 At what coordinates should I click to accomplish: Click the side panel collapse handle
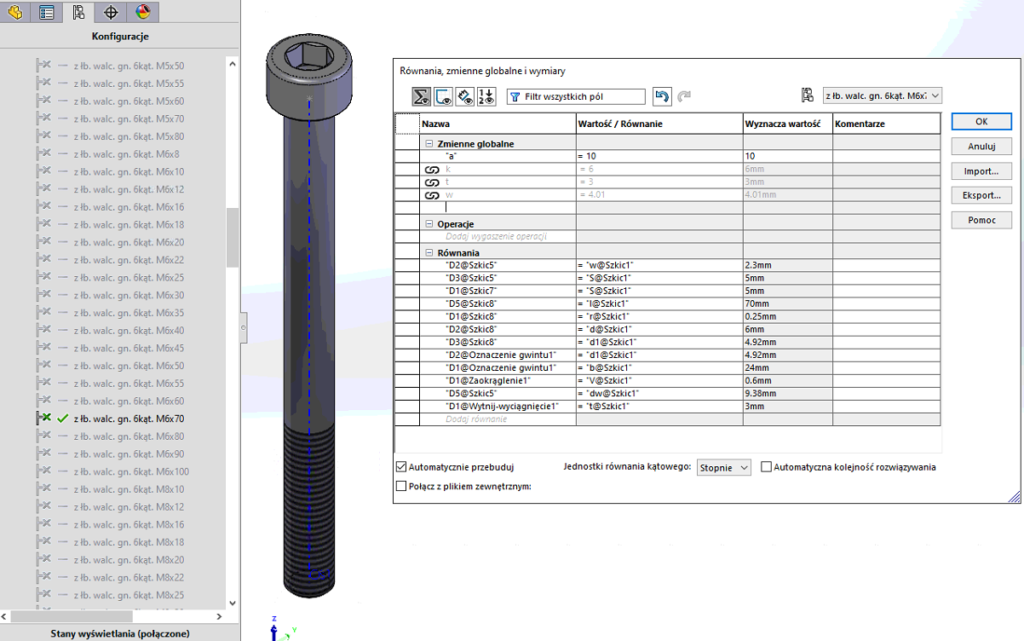click(243, 327)
